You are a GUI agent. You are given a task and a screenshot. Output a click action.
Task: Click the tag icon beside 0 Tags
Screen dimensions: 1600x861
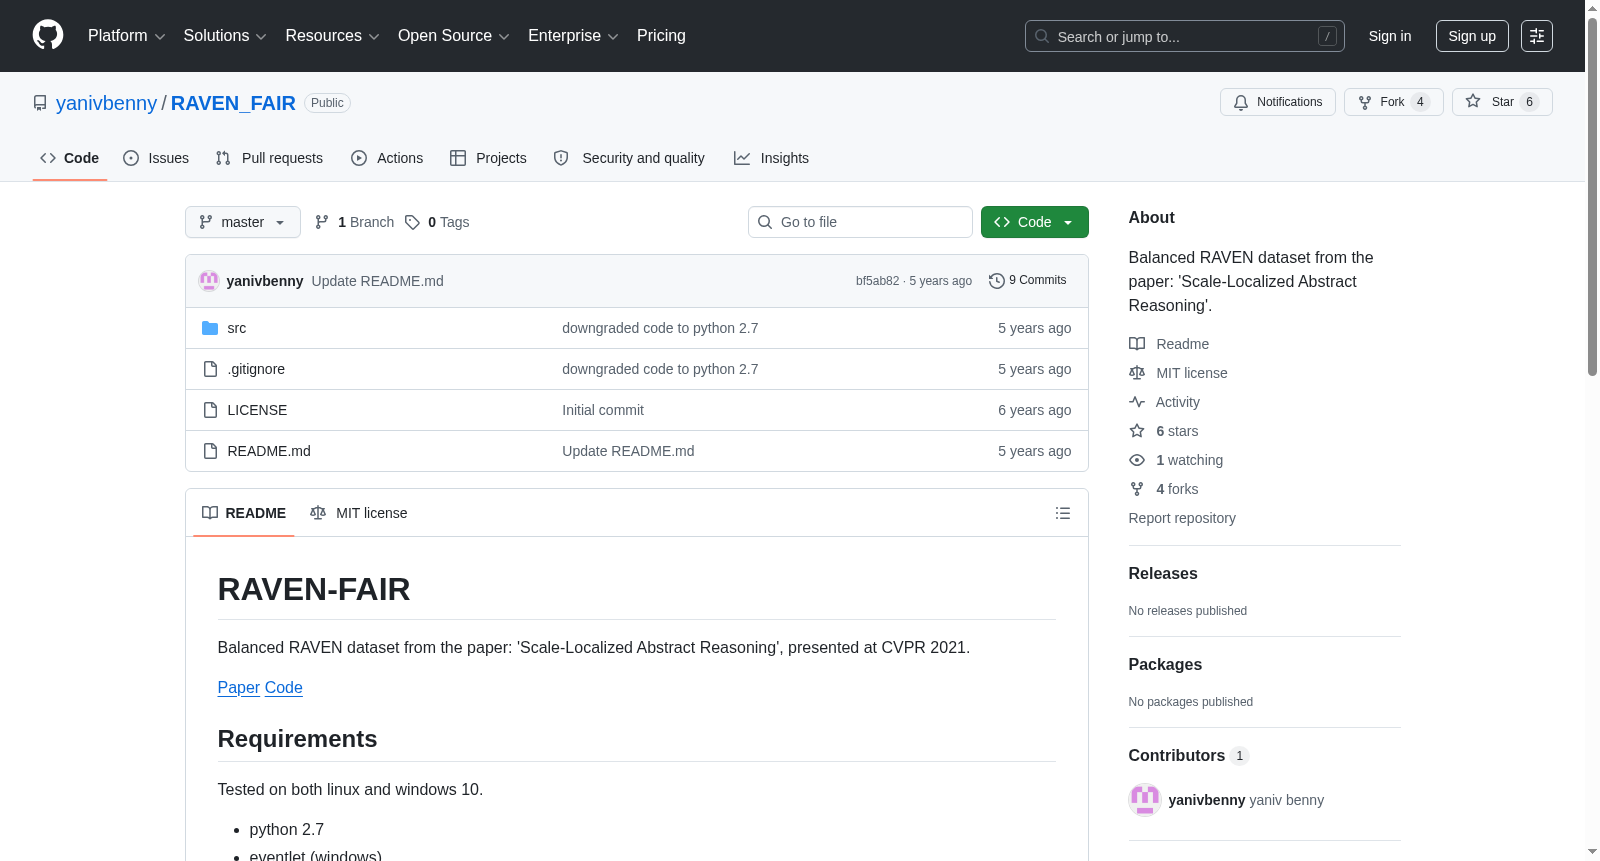412,222
